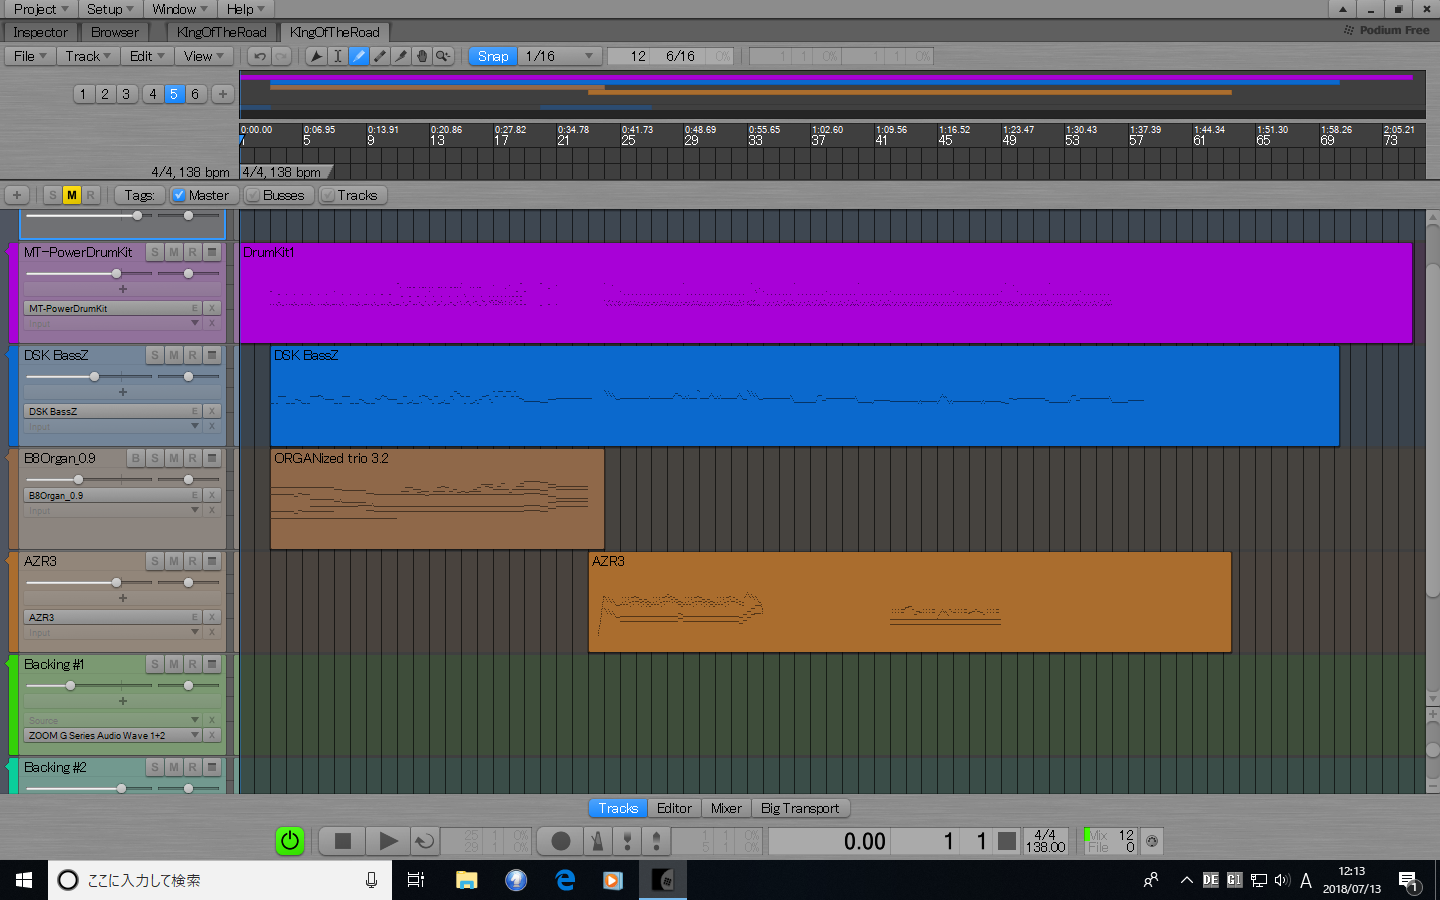The image size is (1440, 900).
Task: Expand Input dropdown on MT-PowerDrumKit track
Action: (195, 323)
